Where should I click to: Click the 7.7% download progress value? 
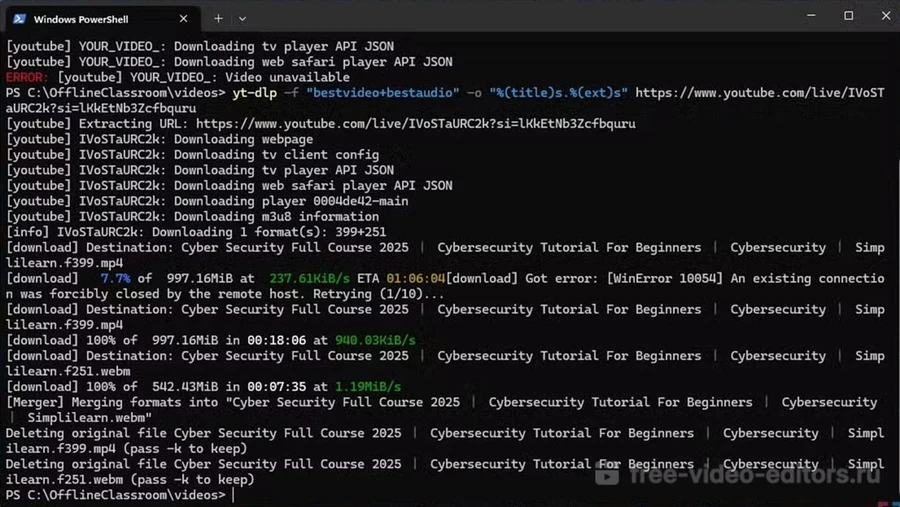[115, 278]
